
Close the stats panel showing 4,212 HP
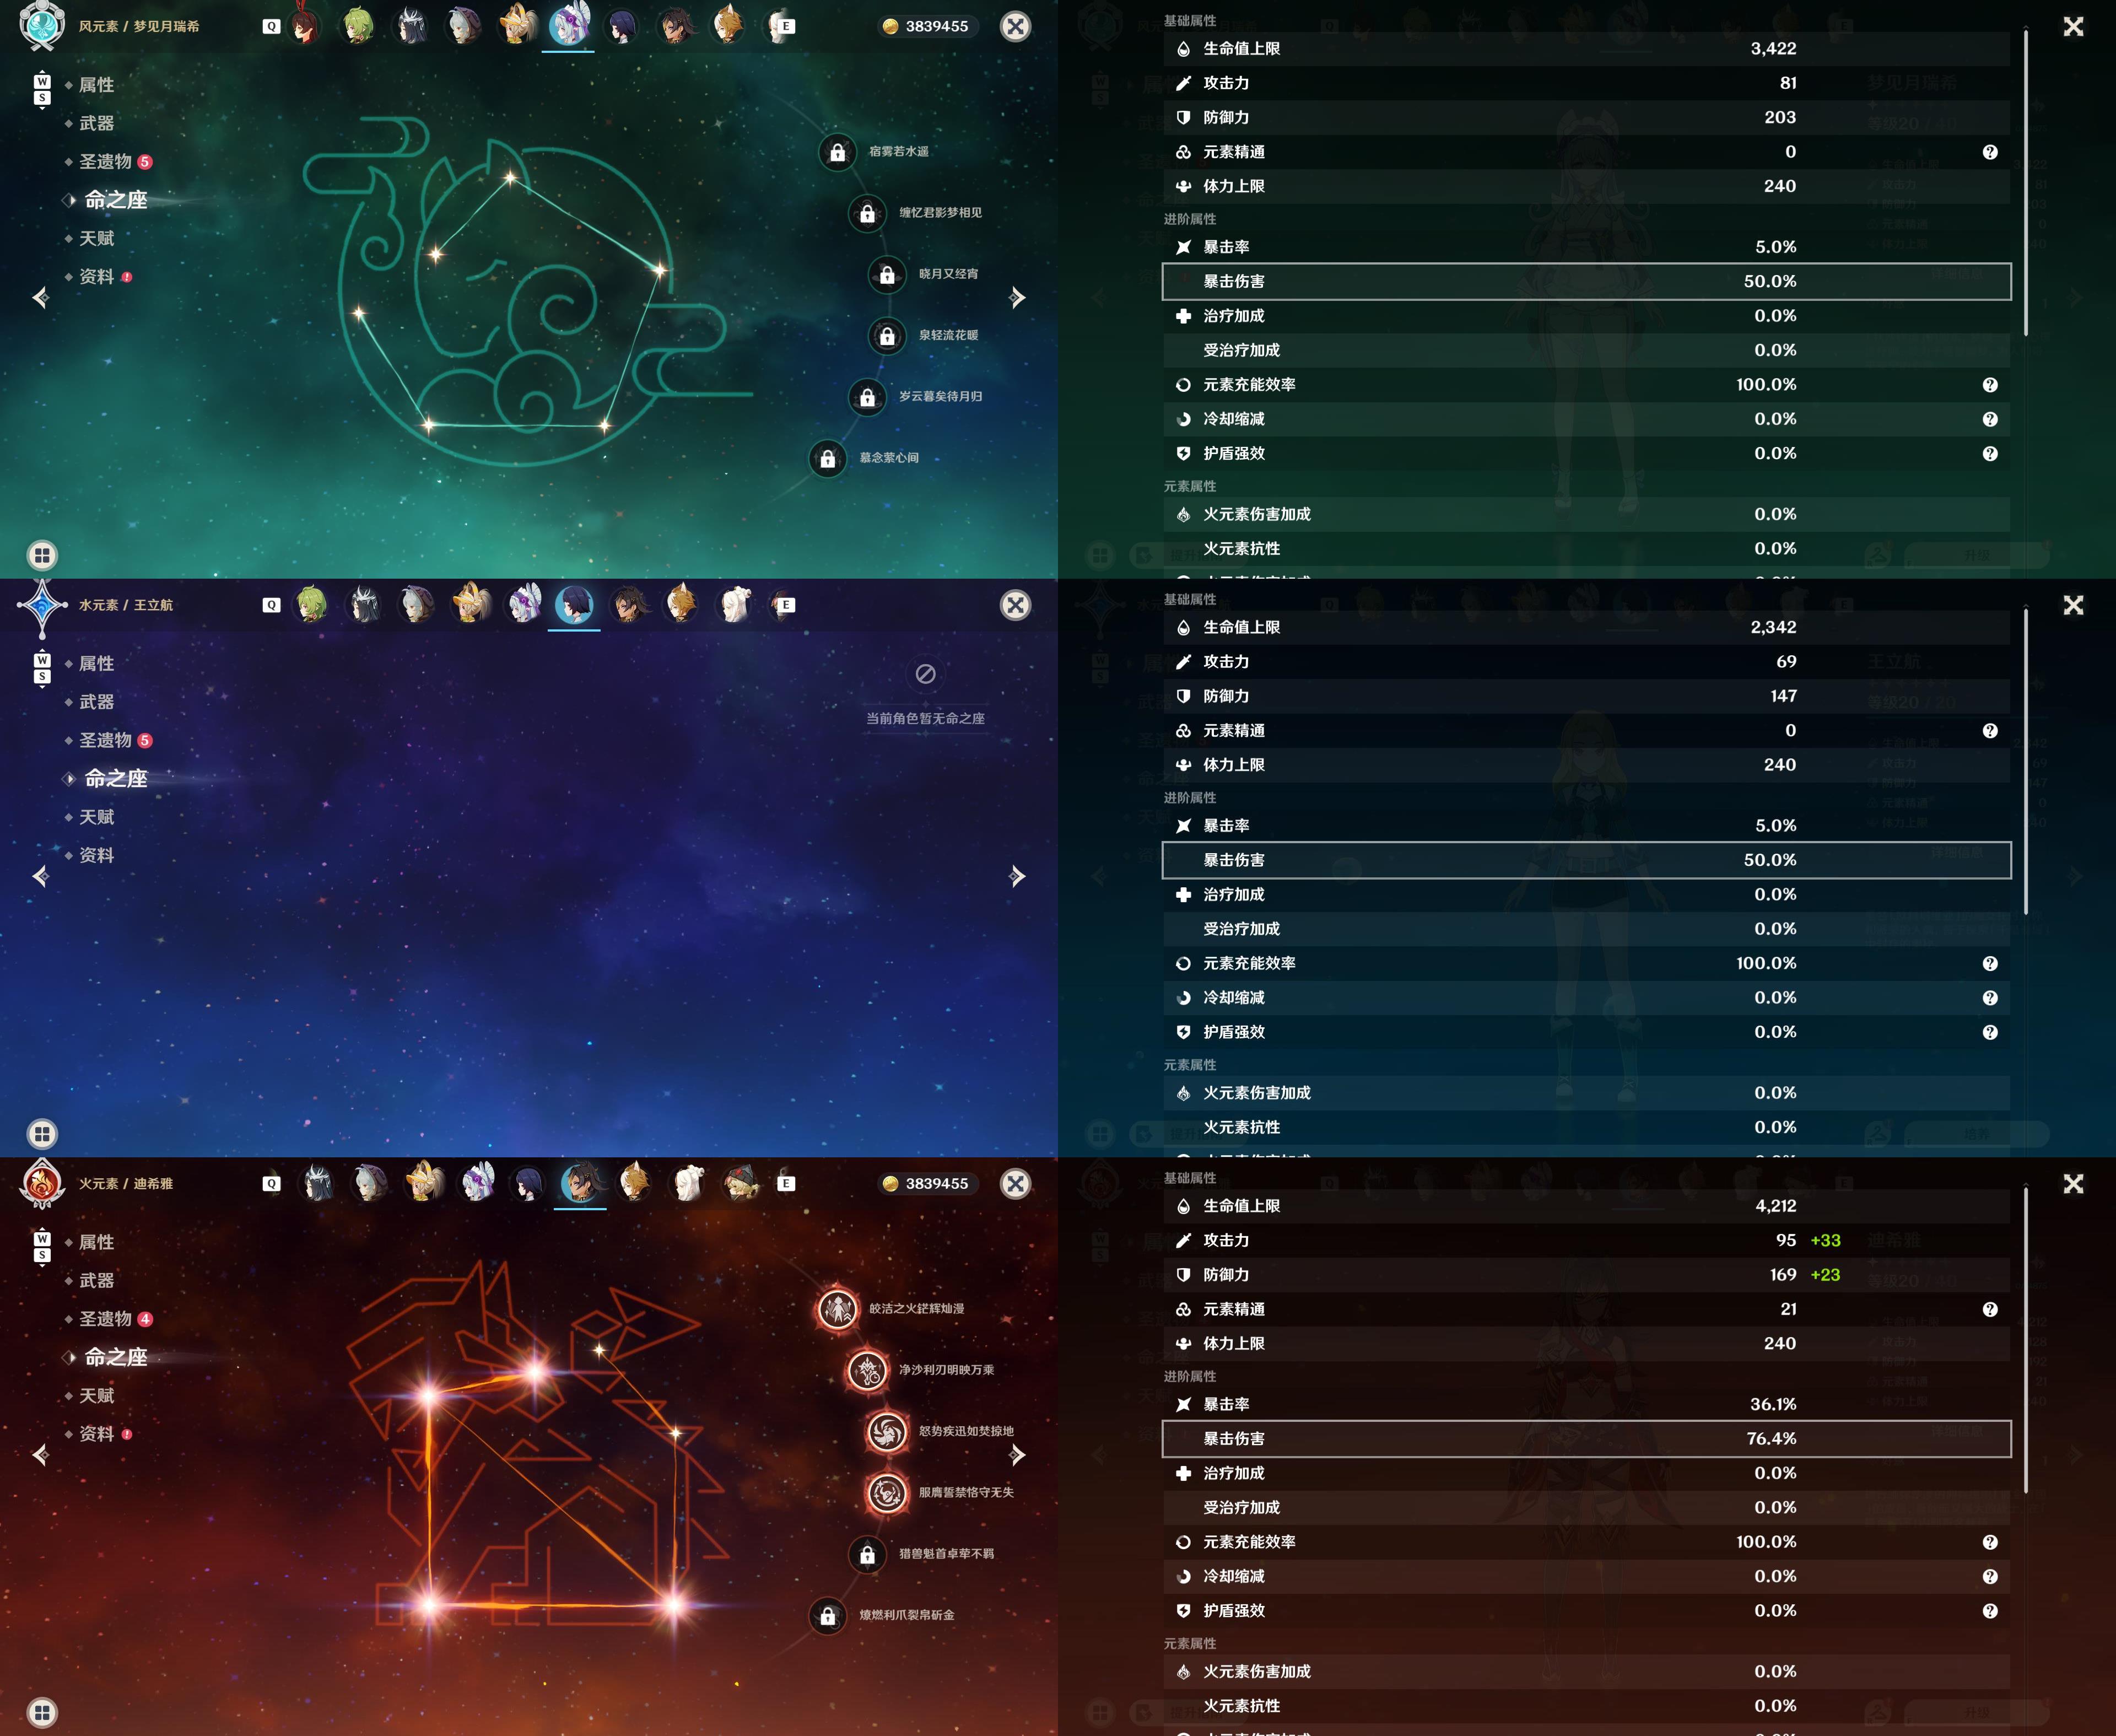point(2073,1184)
